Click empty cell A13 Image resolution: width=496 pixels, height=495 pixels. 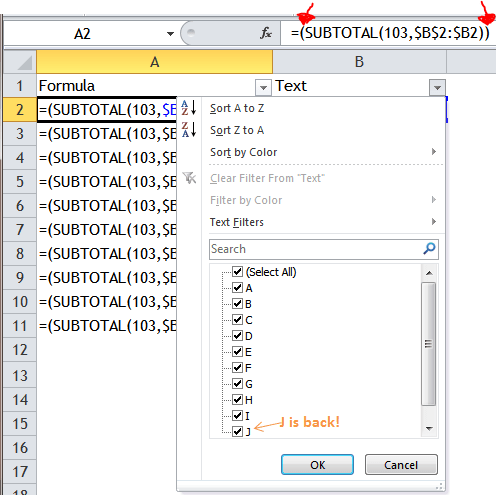107,375
